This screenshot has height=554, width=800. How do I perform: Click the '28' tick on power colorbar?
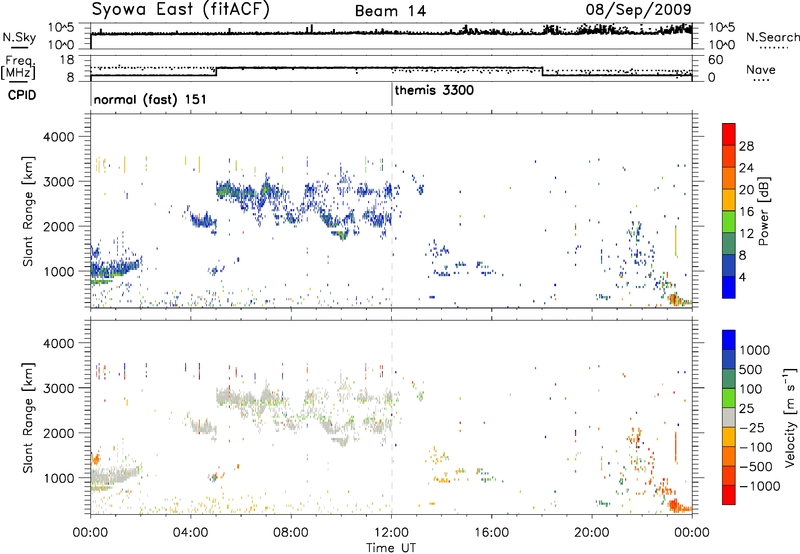point(746,146)
